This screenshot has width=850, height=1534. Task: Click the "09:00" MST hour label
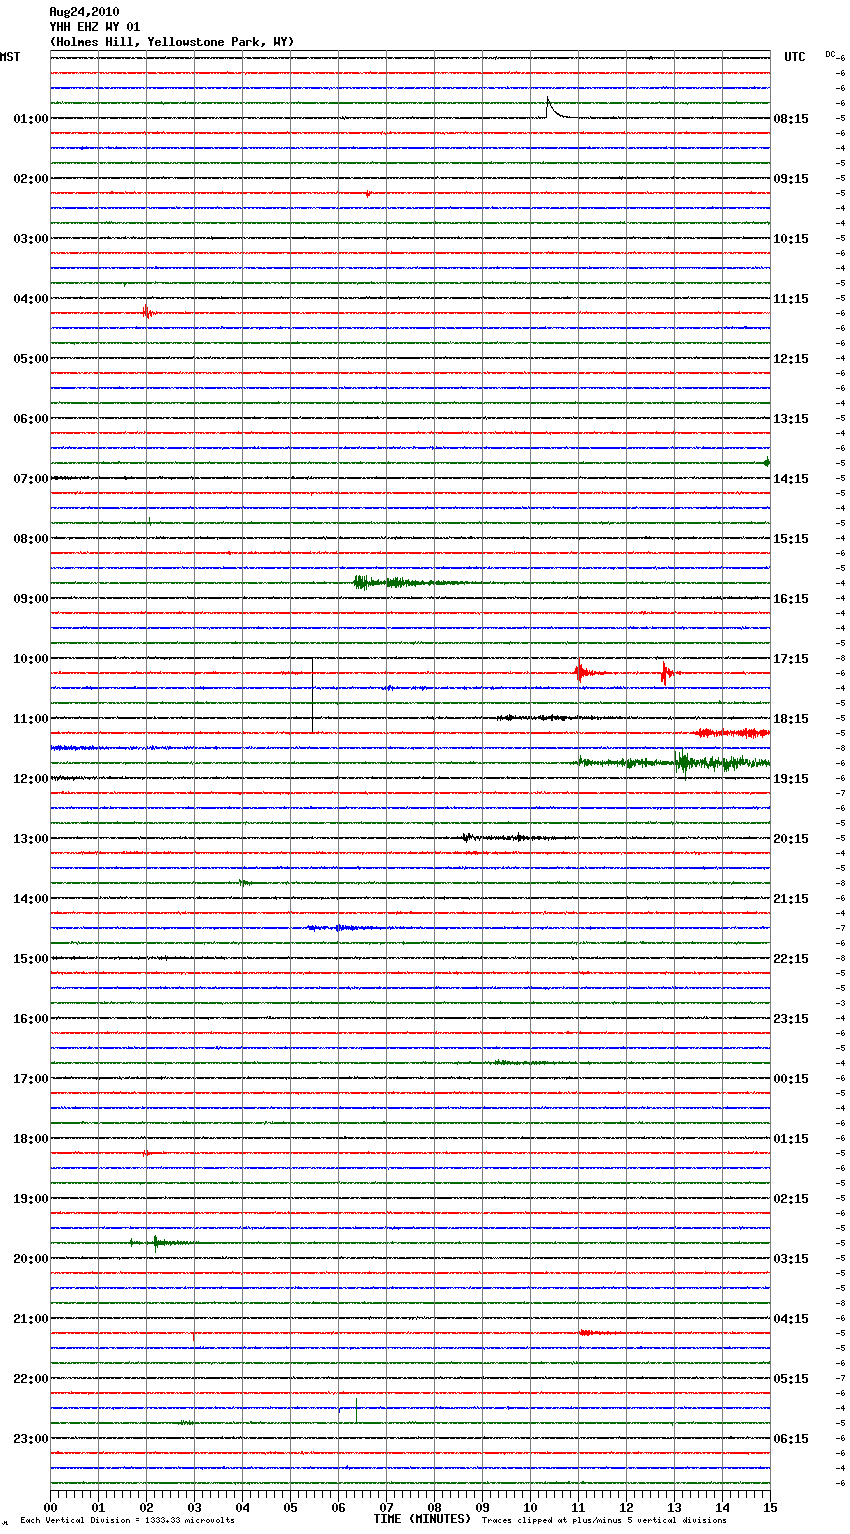coord(31,599)
